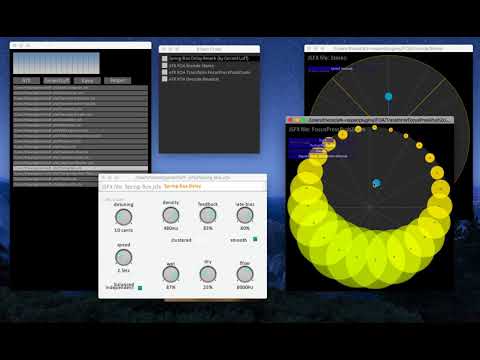Adjust the feedback knob
The height and width of the screenshot is (360, 480).
(x=208, y=215)
